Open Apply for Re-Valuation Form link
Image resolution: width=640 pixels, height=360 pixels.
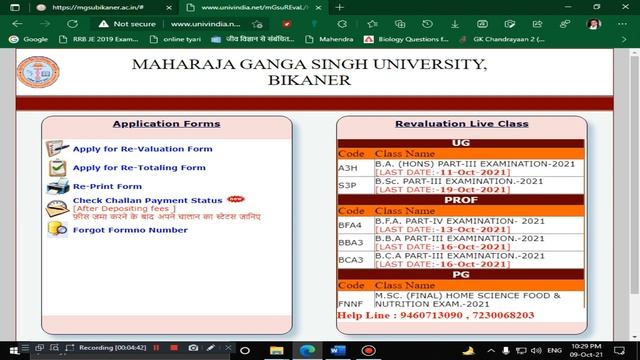point(142,149)
